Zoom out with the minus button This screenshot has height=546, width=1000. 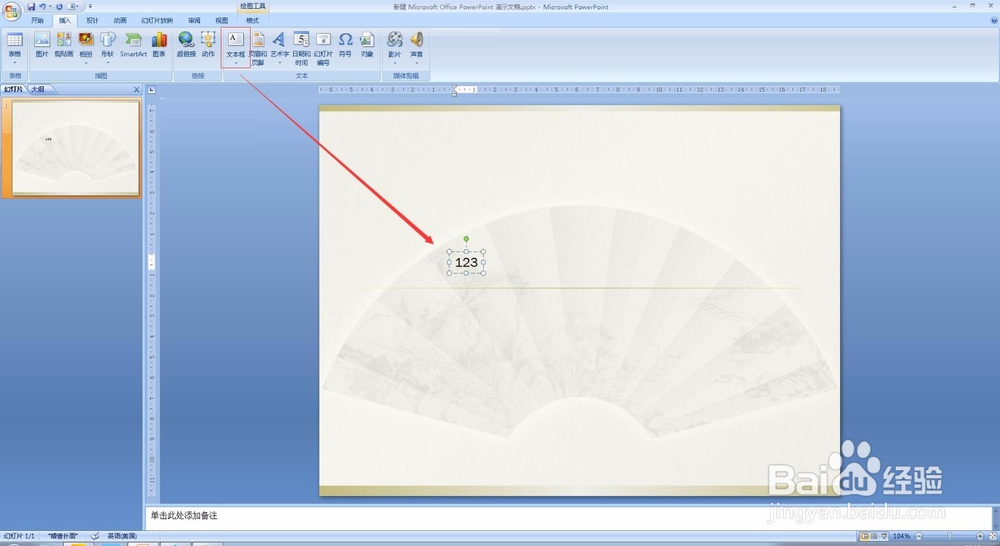(918, 536)
